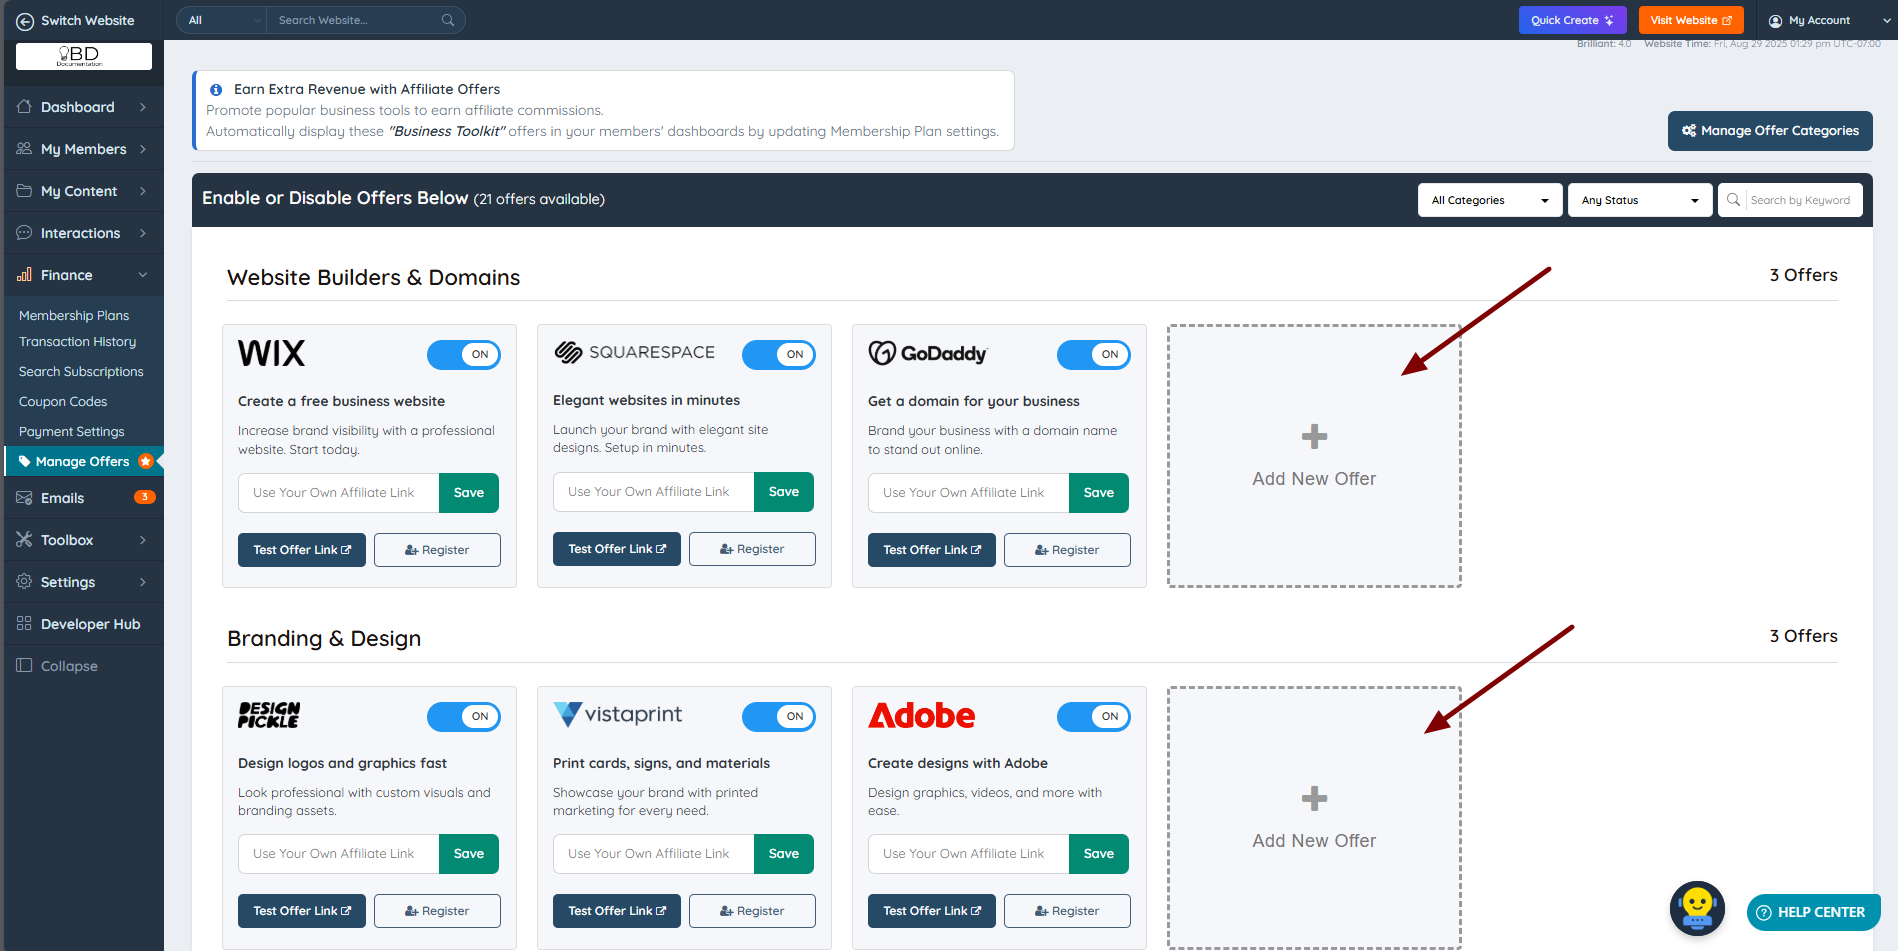Add New Offer in Website Builders section
The image size is (1898, 951).
[x=1314, y=456]
